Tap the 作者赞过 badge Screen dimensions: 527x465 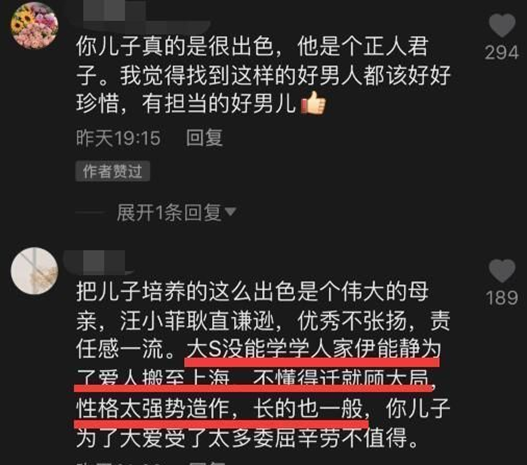(x=112, y=171)
